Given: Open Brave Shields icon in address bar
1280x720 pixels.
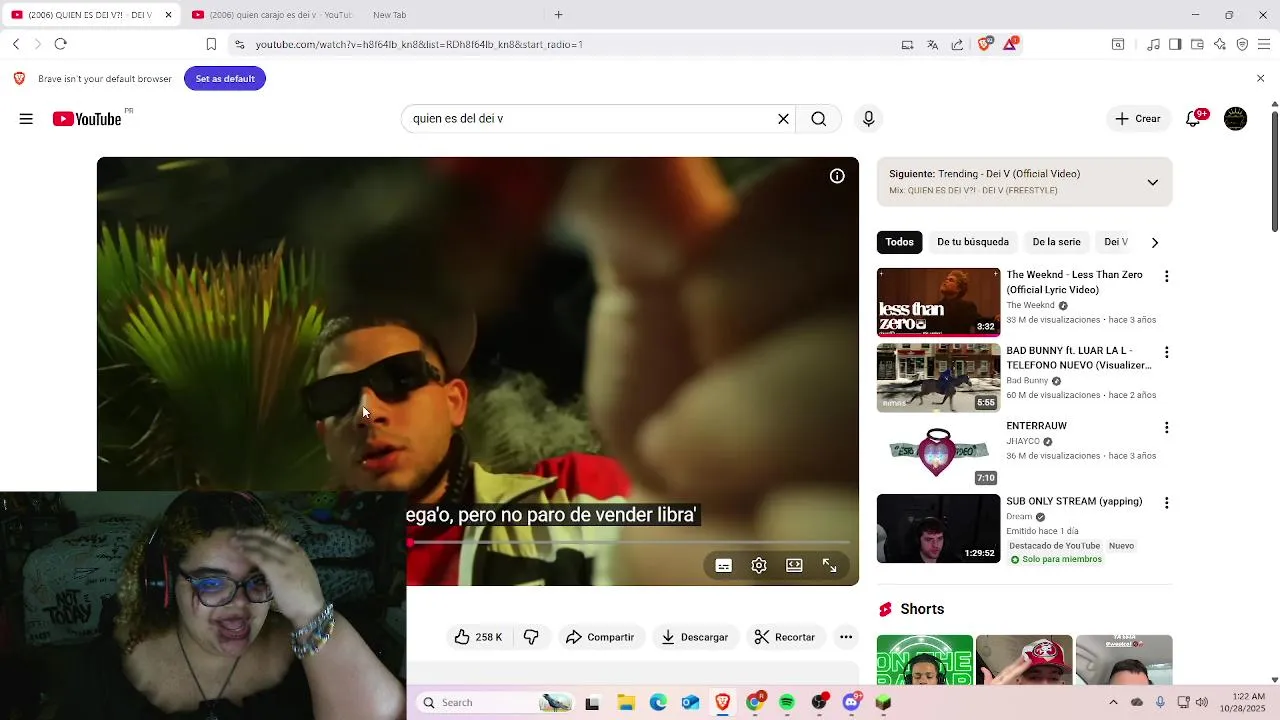Looking at the screenshot, I should pyautogui.click(x=985, y=44).
